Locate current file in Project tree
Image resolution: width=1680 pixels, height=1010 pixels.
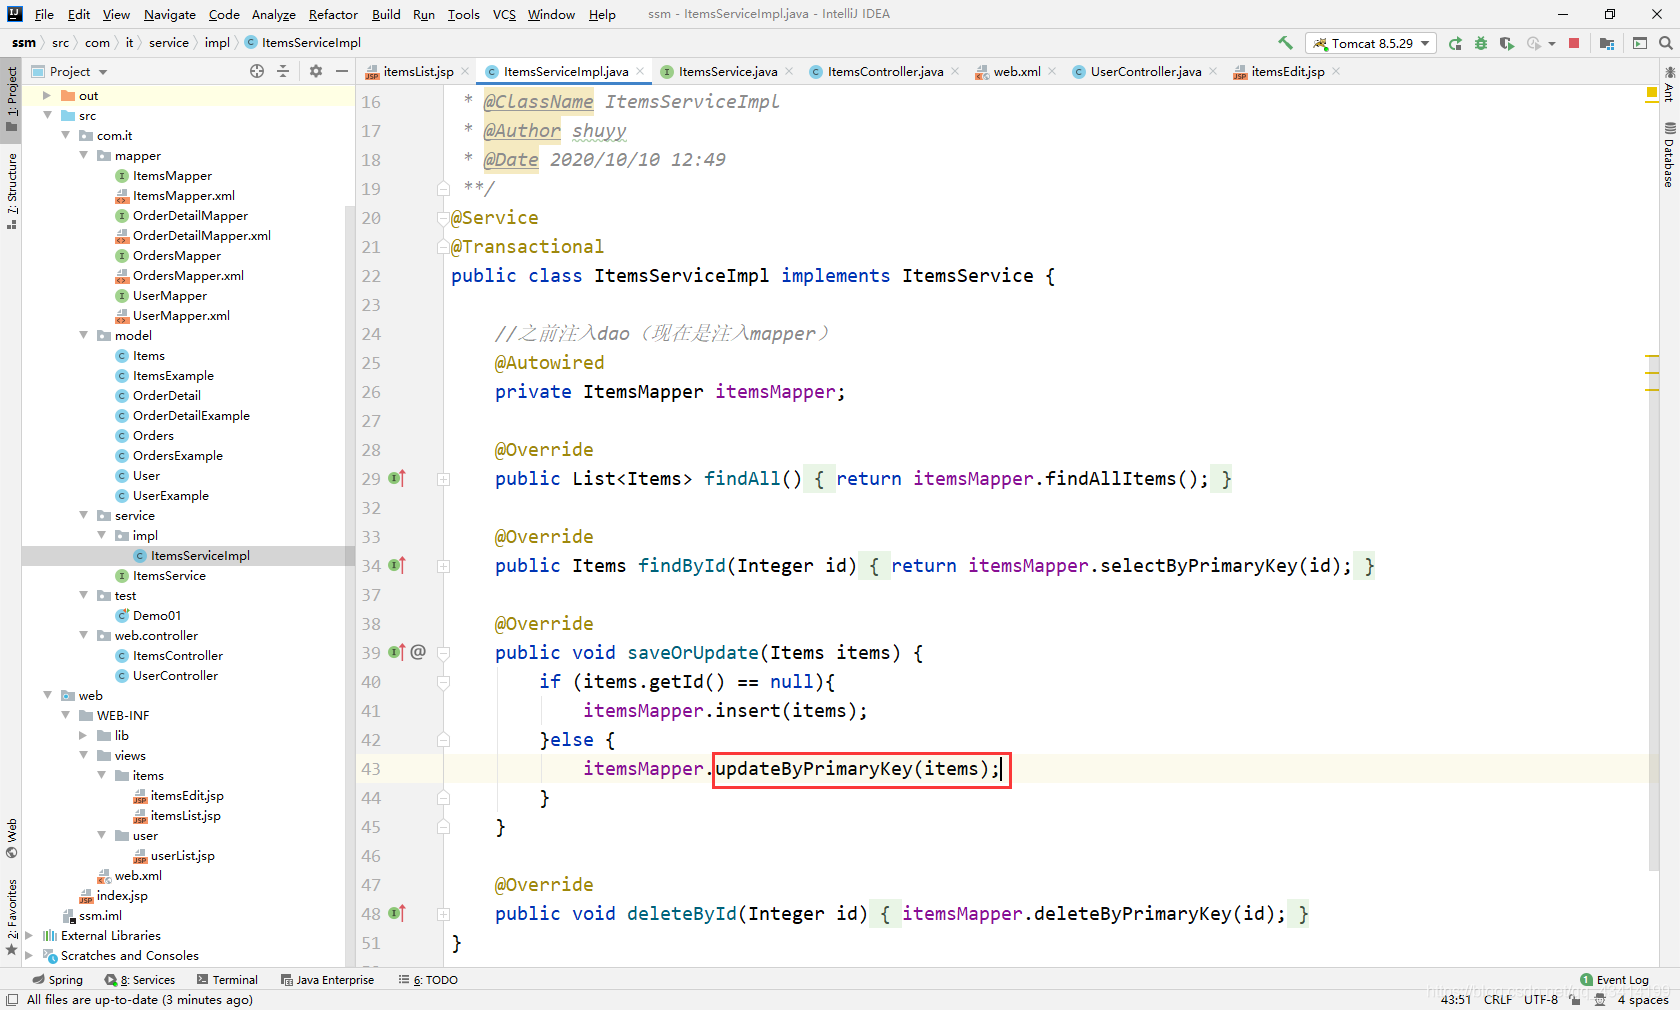click(257, 71)
